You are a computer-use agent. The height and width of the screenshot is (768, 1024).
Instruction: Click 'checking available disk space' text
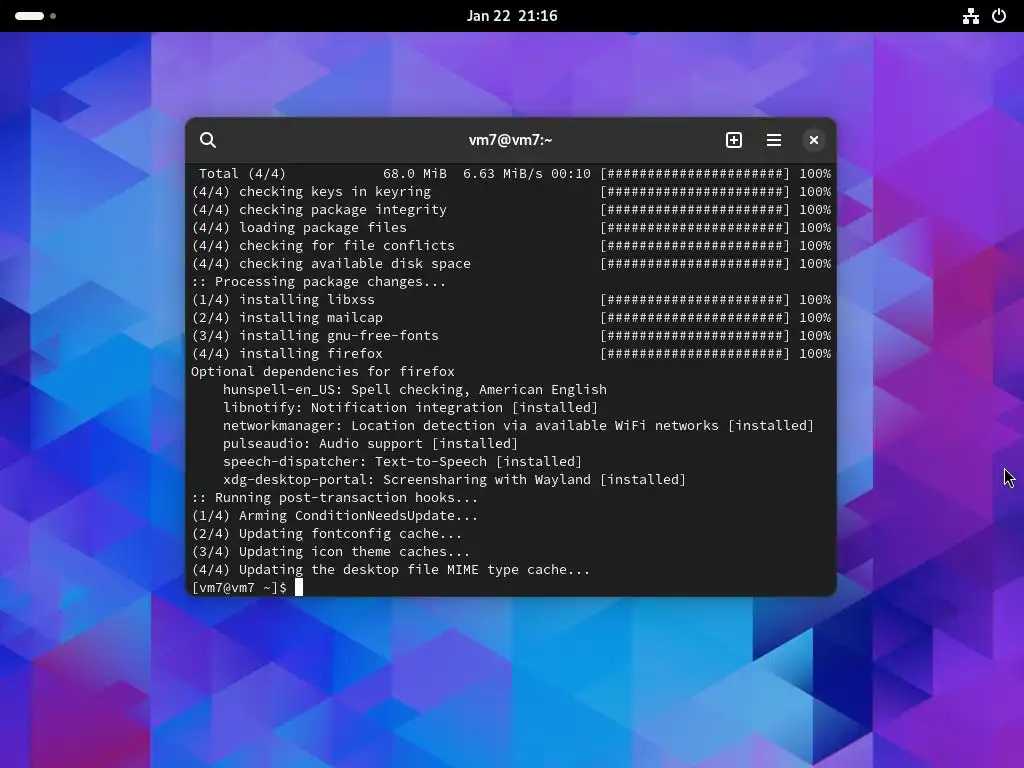point(355,263)
